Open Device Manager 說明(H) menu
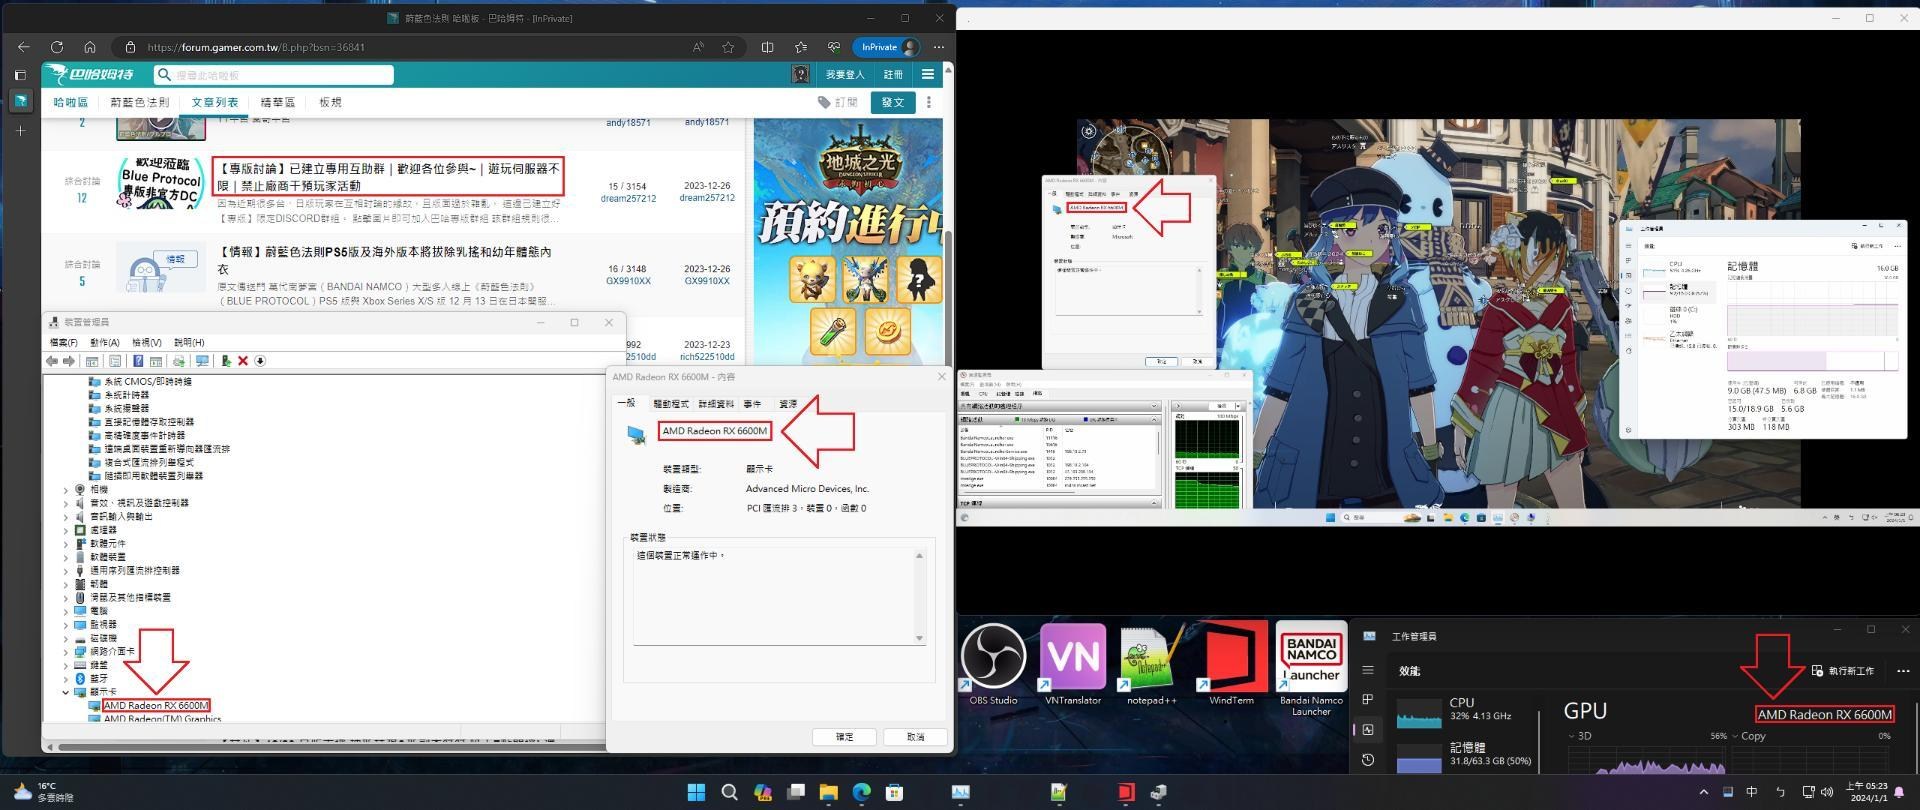 coord(189,343)
